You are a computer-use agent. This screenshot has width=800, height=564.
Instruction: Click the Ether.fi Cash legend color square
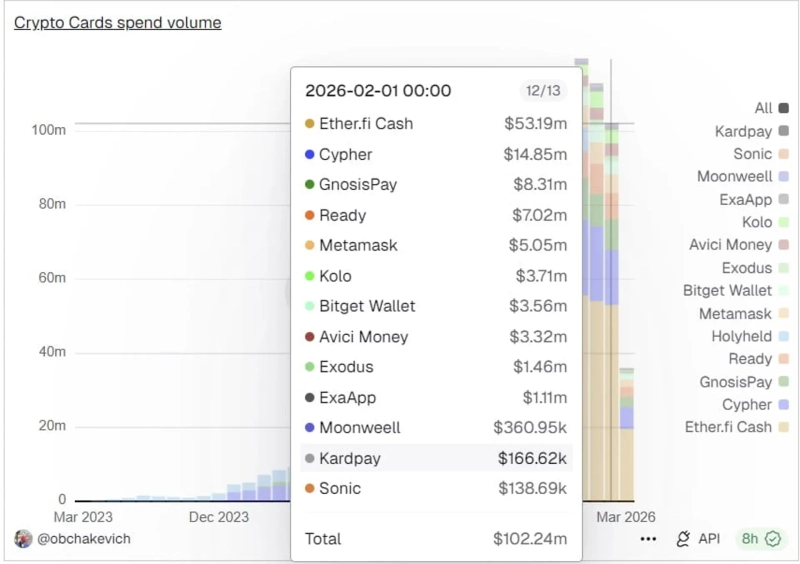click(x=783, y=428)
